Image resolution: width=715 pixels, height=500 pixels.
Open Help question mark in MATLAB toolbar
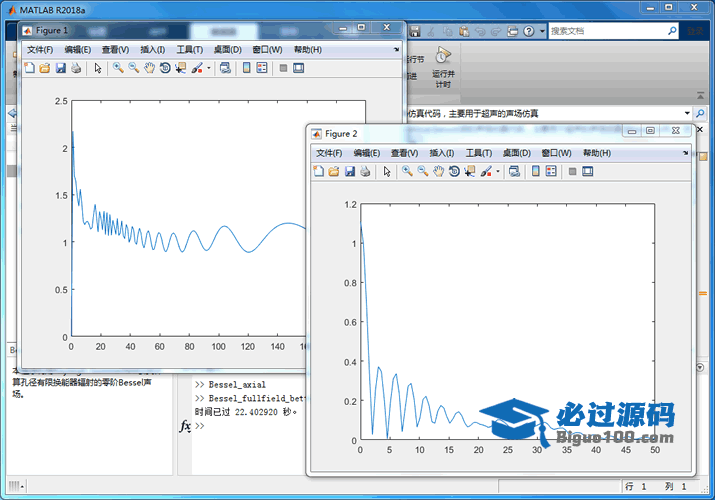pos(528,31)
